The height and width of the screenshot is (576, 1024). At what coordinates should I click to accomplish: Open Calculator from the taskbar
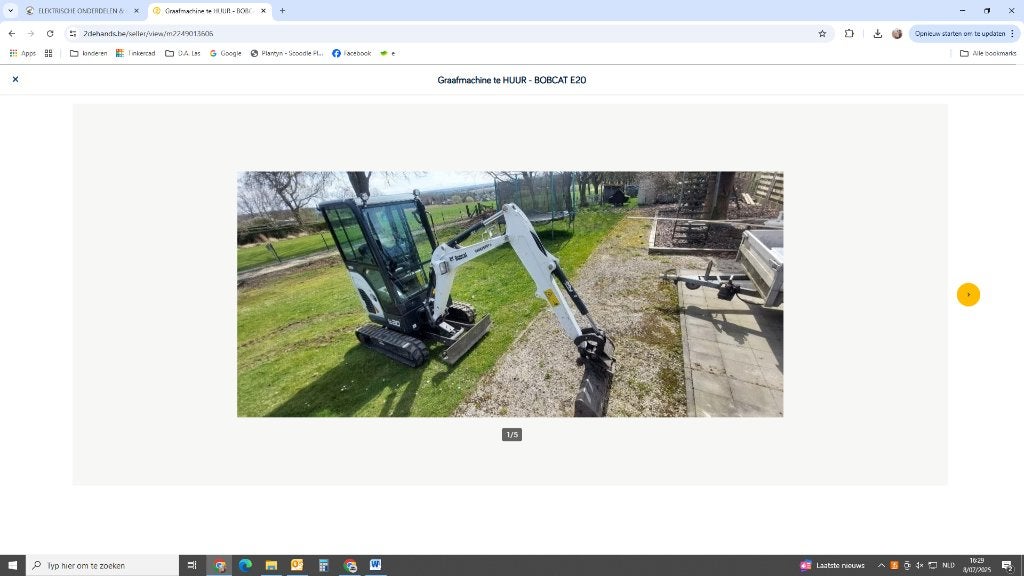tap(323, 566)
